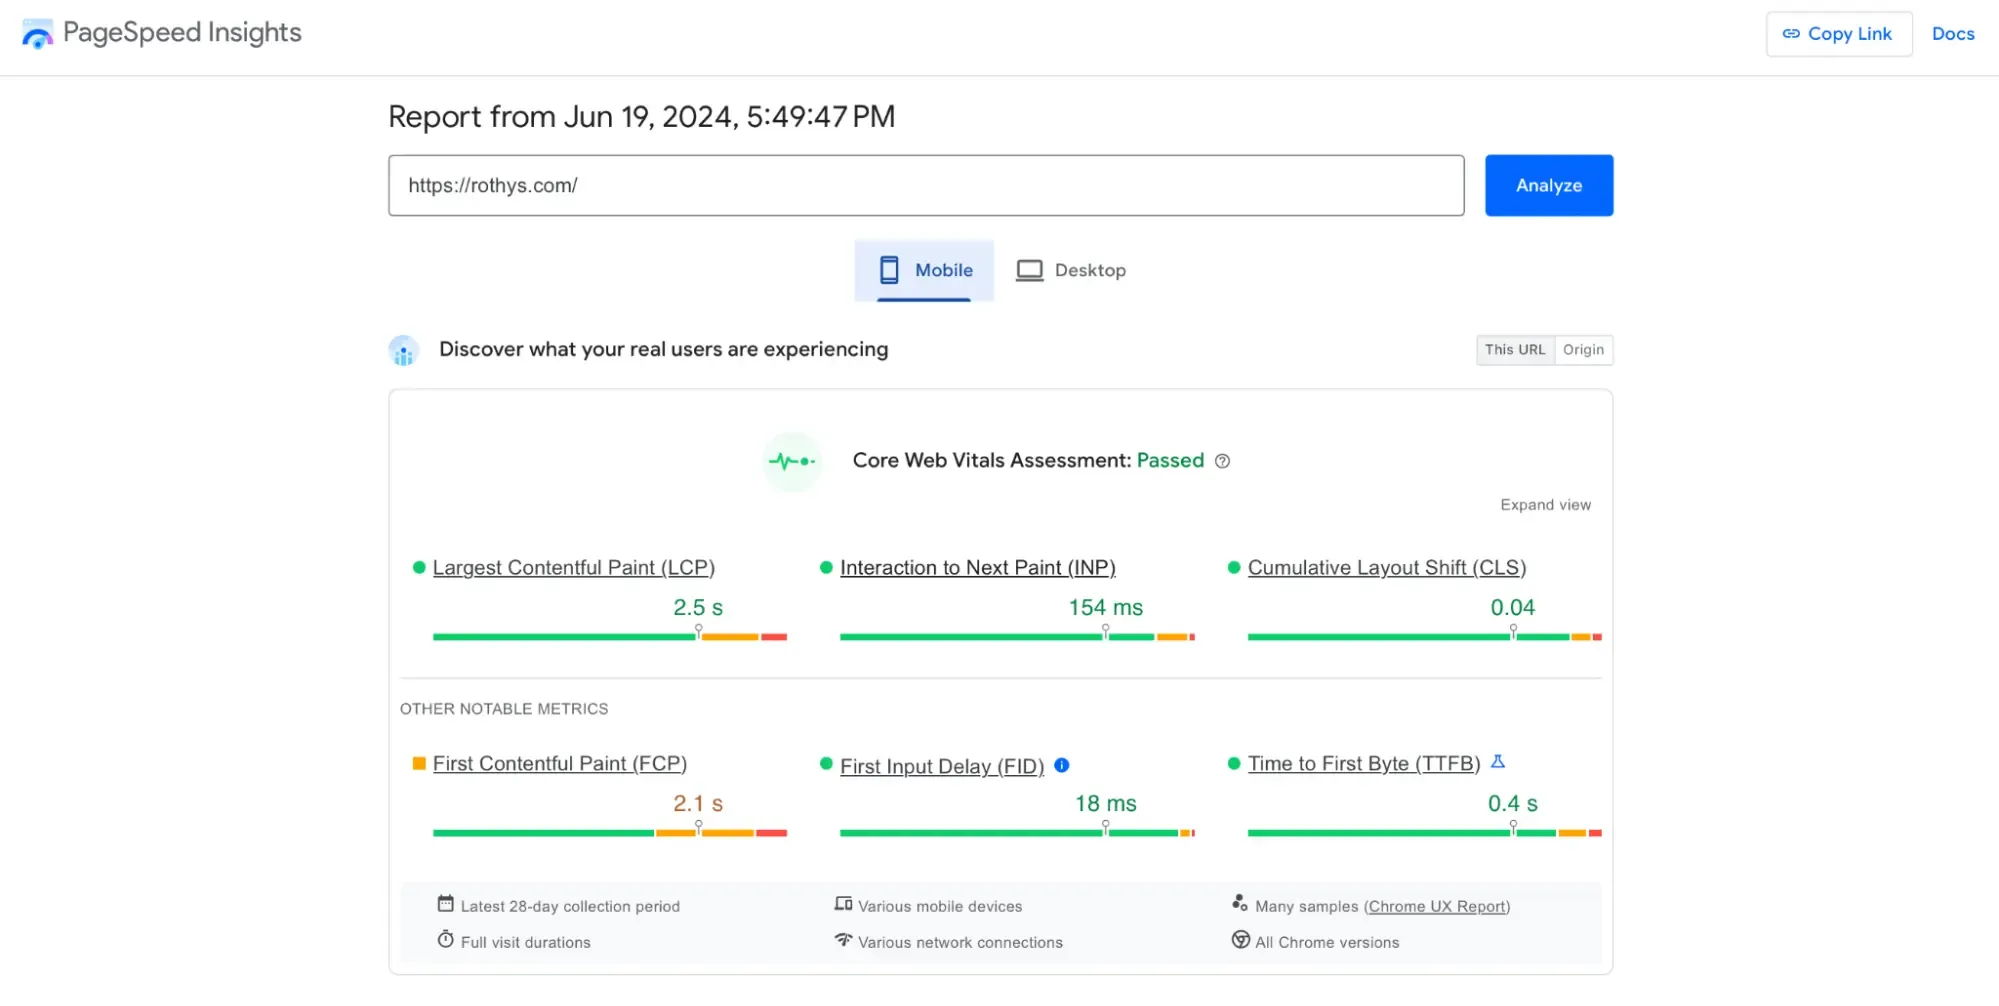Click the TTFB experimental flask icon
This screenshot has width=1999, height=1006.
click(x=1498, y=762)
